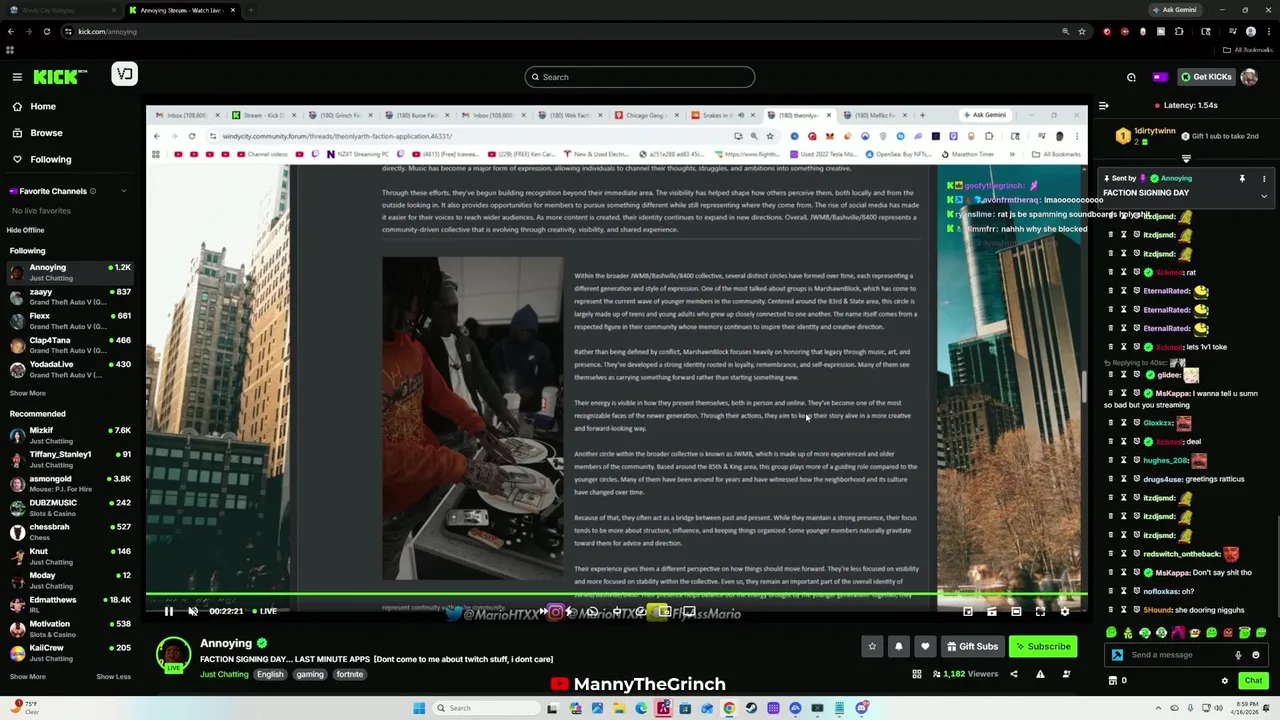Reload the kick.com page
1280x720 pixels.
coord(46,31)
